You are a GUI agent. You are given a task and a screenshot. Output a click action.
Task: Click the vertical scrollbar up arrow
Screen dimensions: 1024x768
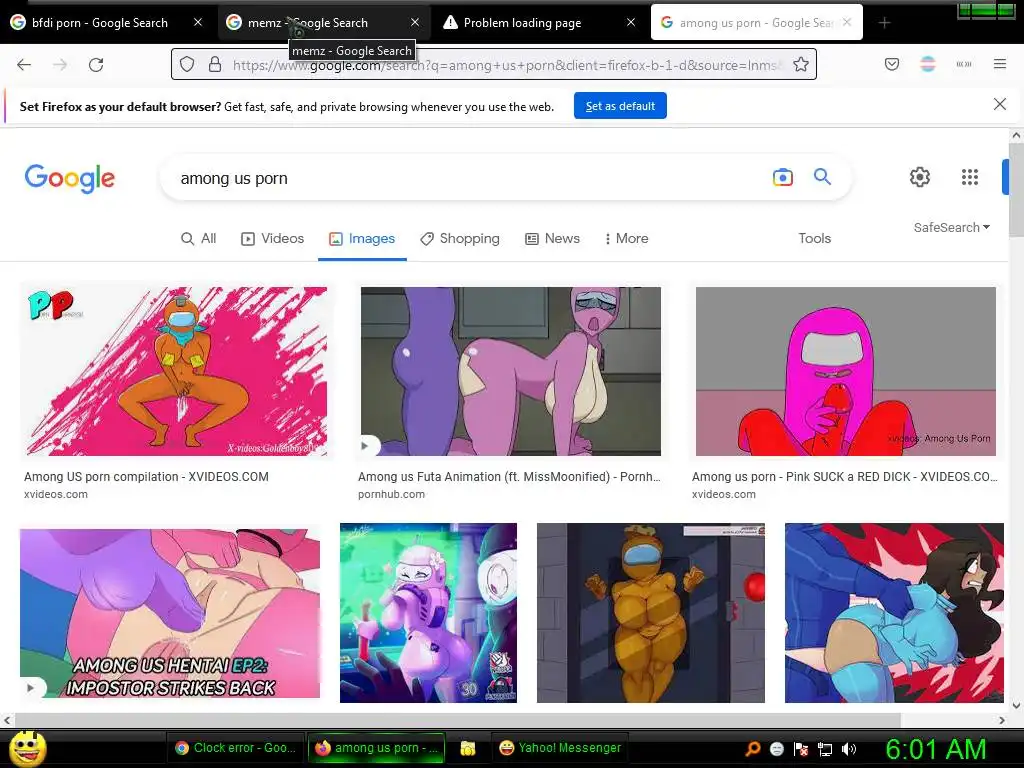pyautogui.click(x=1016, y=135)
